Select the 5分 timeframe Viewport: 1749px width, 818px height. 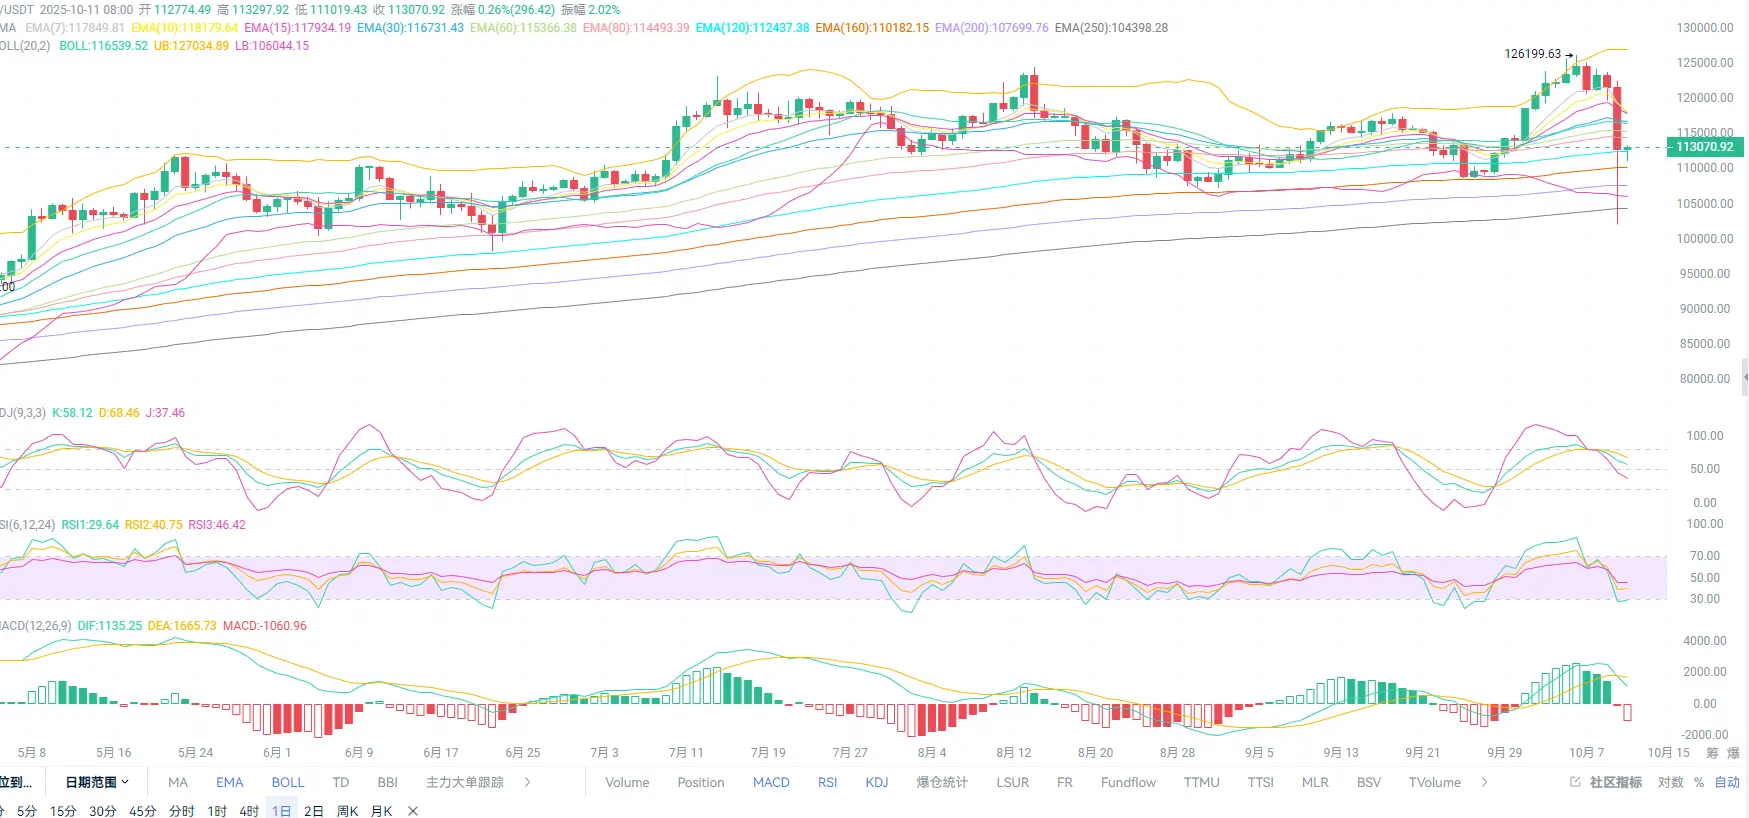[27, 811]
